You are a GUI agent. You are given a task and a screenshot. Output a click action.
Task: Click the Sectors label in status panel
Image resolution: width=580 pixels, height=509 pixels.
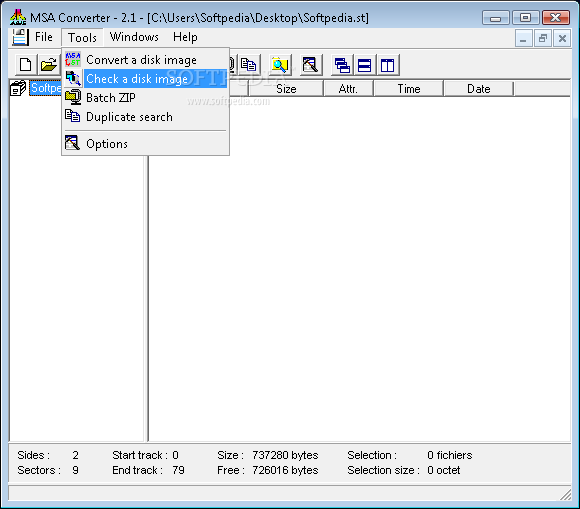pyautogui.click(x=39, y=470)
